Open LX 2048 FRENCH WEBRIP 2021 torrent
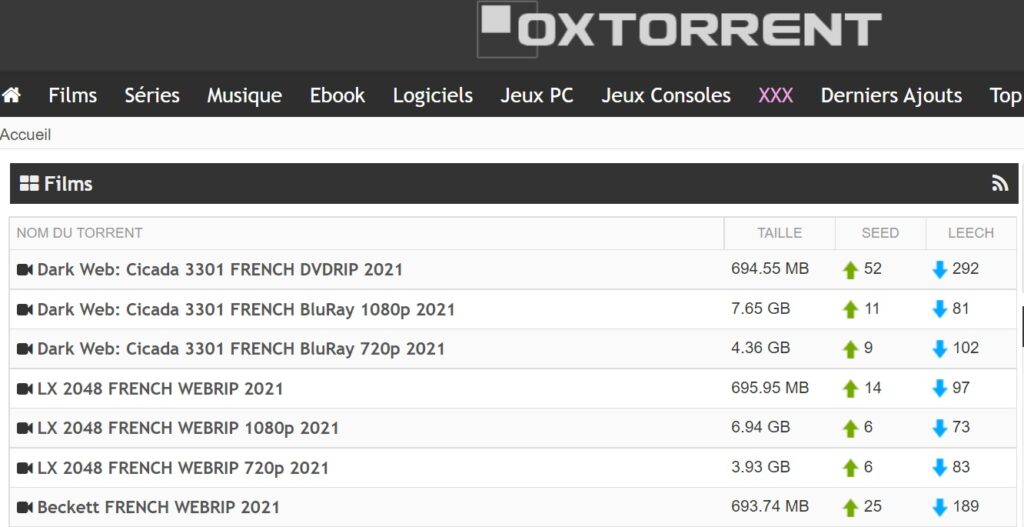The width and height of the screenshot is (1024, 527). point(160,389)
